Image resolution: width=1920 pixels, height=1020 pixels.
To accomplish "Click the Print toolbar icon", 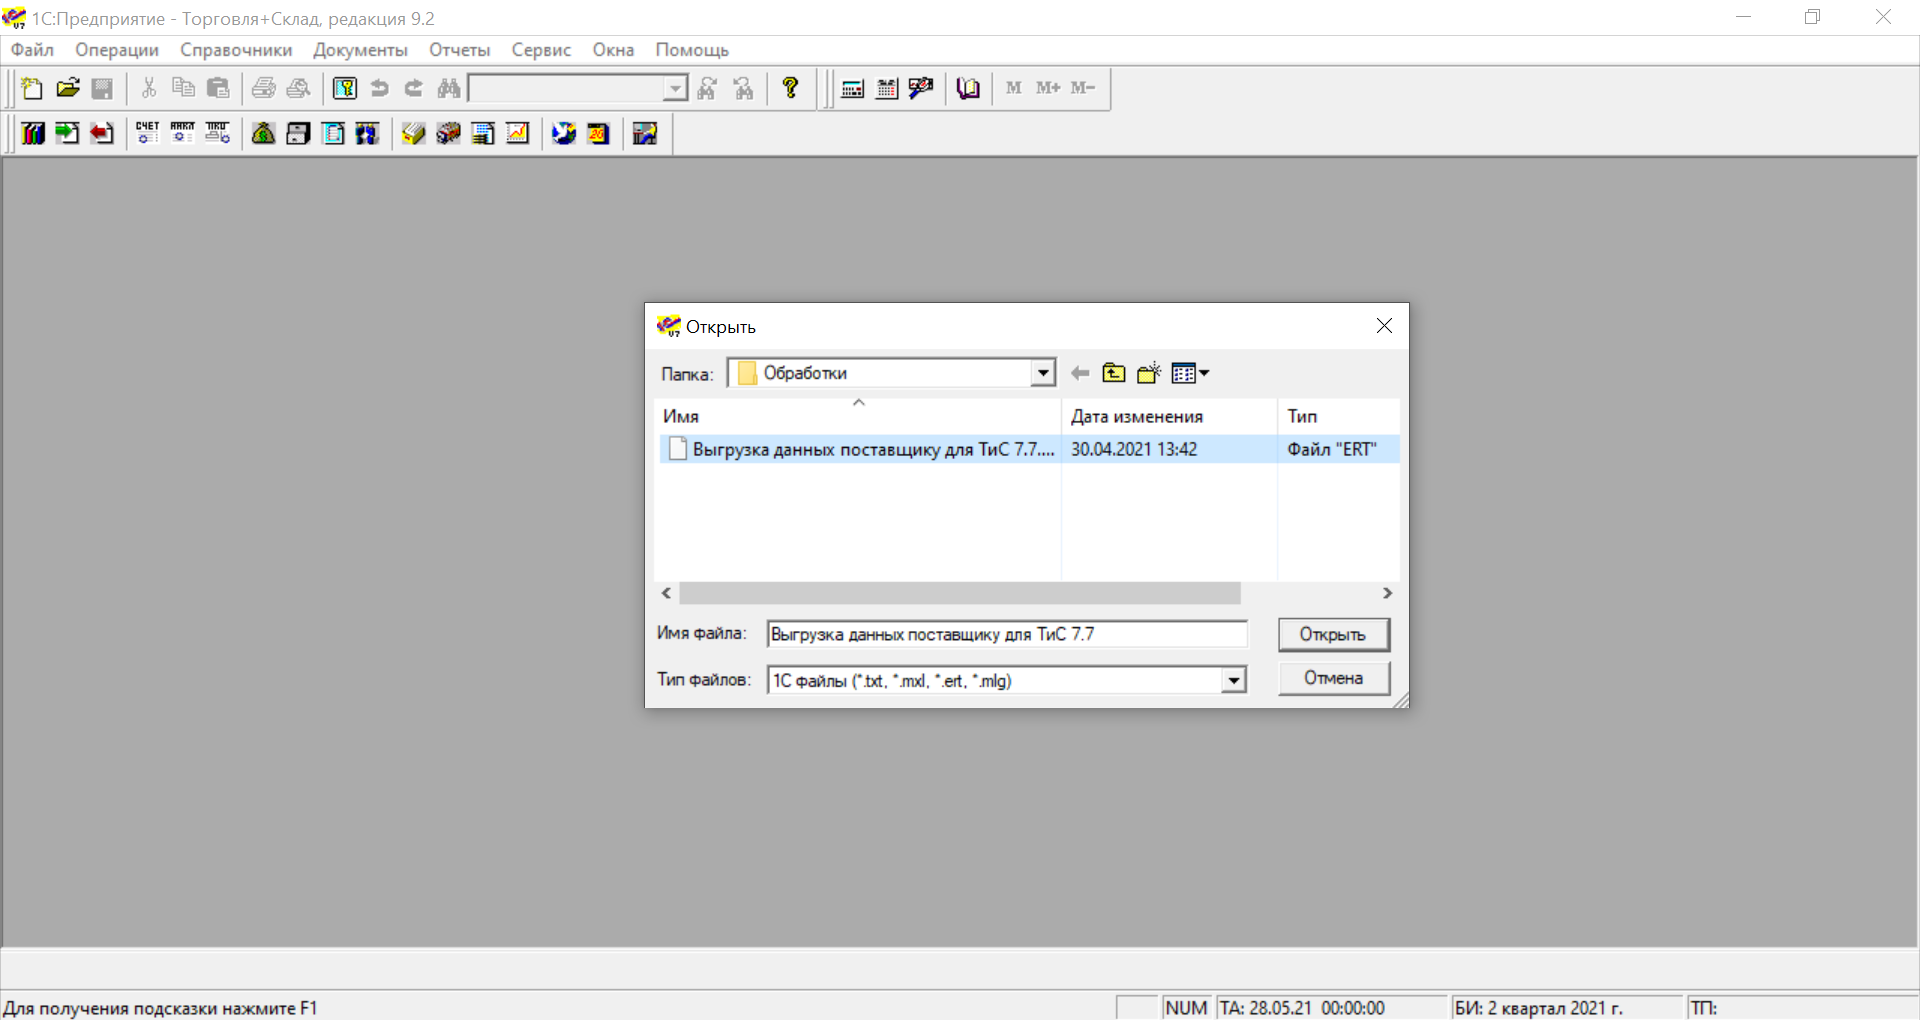I will 264,88.
